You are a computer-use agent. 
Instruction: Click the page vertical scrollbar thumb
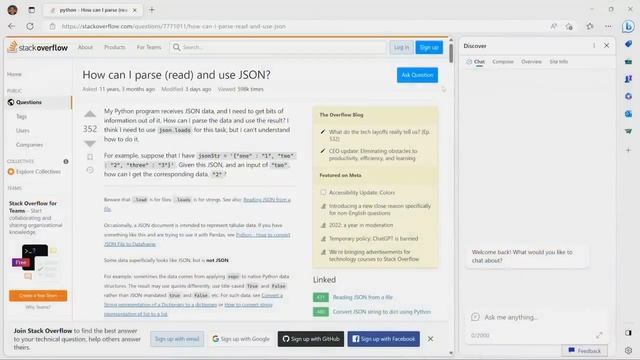451,53
